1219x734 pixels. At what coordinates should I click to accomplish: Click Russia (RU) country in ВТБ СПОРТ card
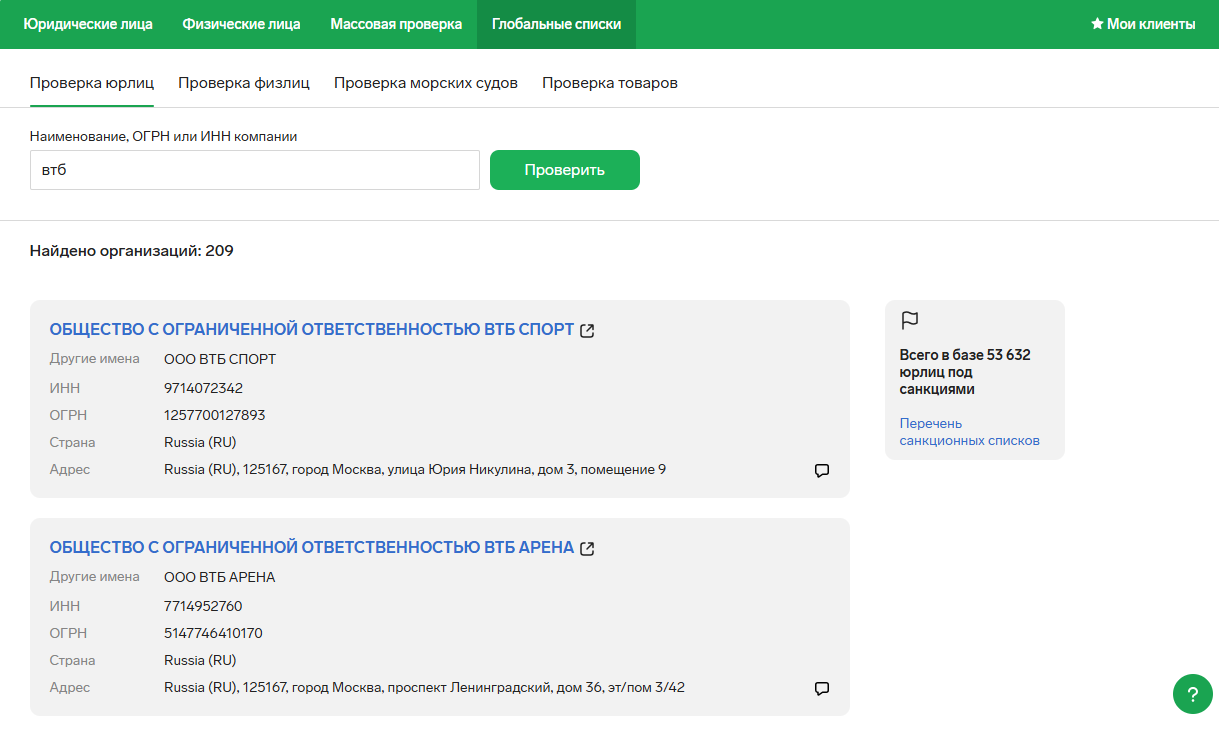pyautogui.click(x=200, y=442)
